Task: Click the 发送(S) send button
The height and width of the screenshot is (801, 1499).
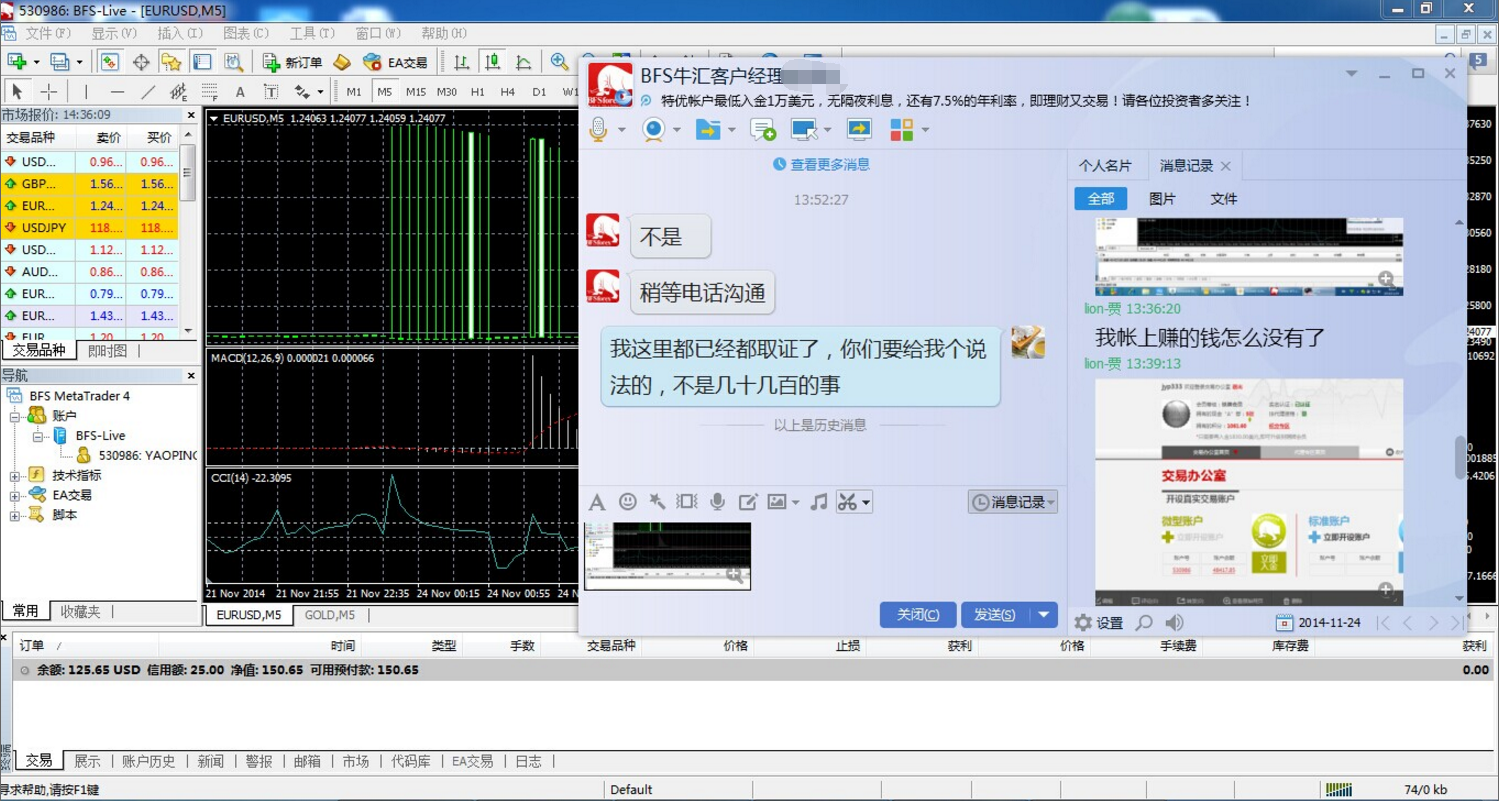Action: 994,614
